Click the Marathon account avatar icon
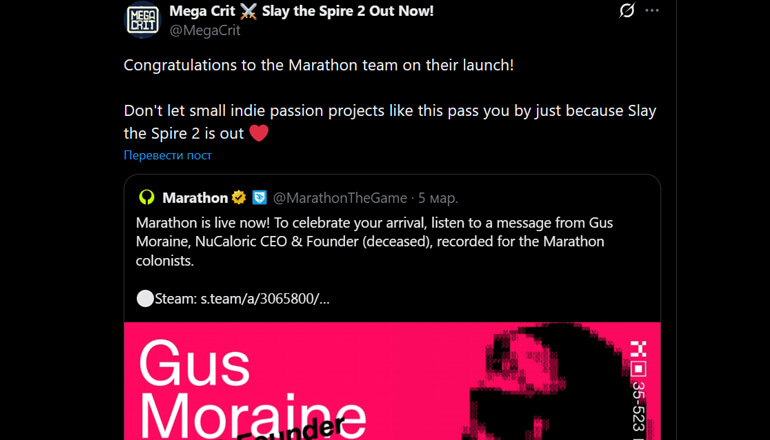Screen dimensions: 770x440 (147, 197)
